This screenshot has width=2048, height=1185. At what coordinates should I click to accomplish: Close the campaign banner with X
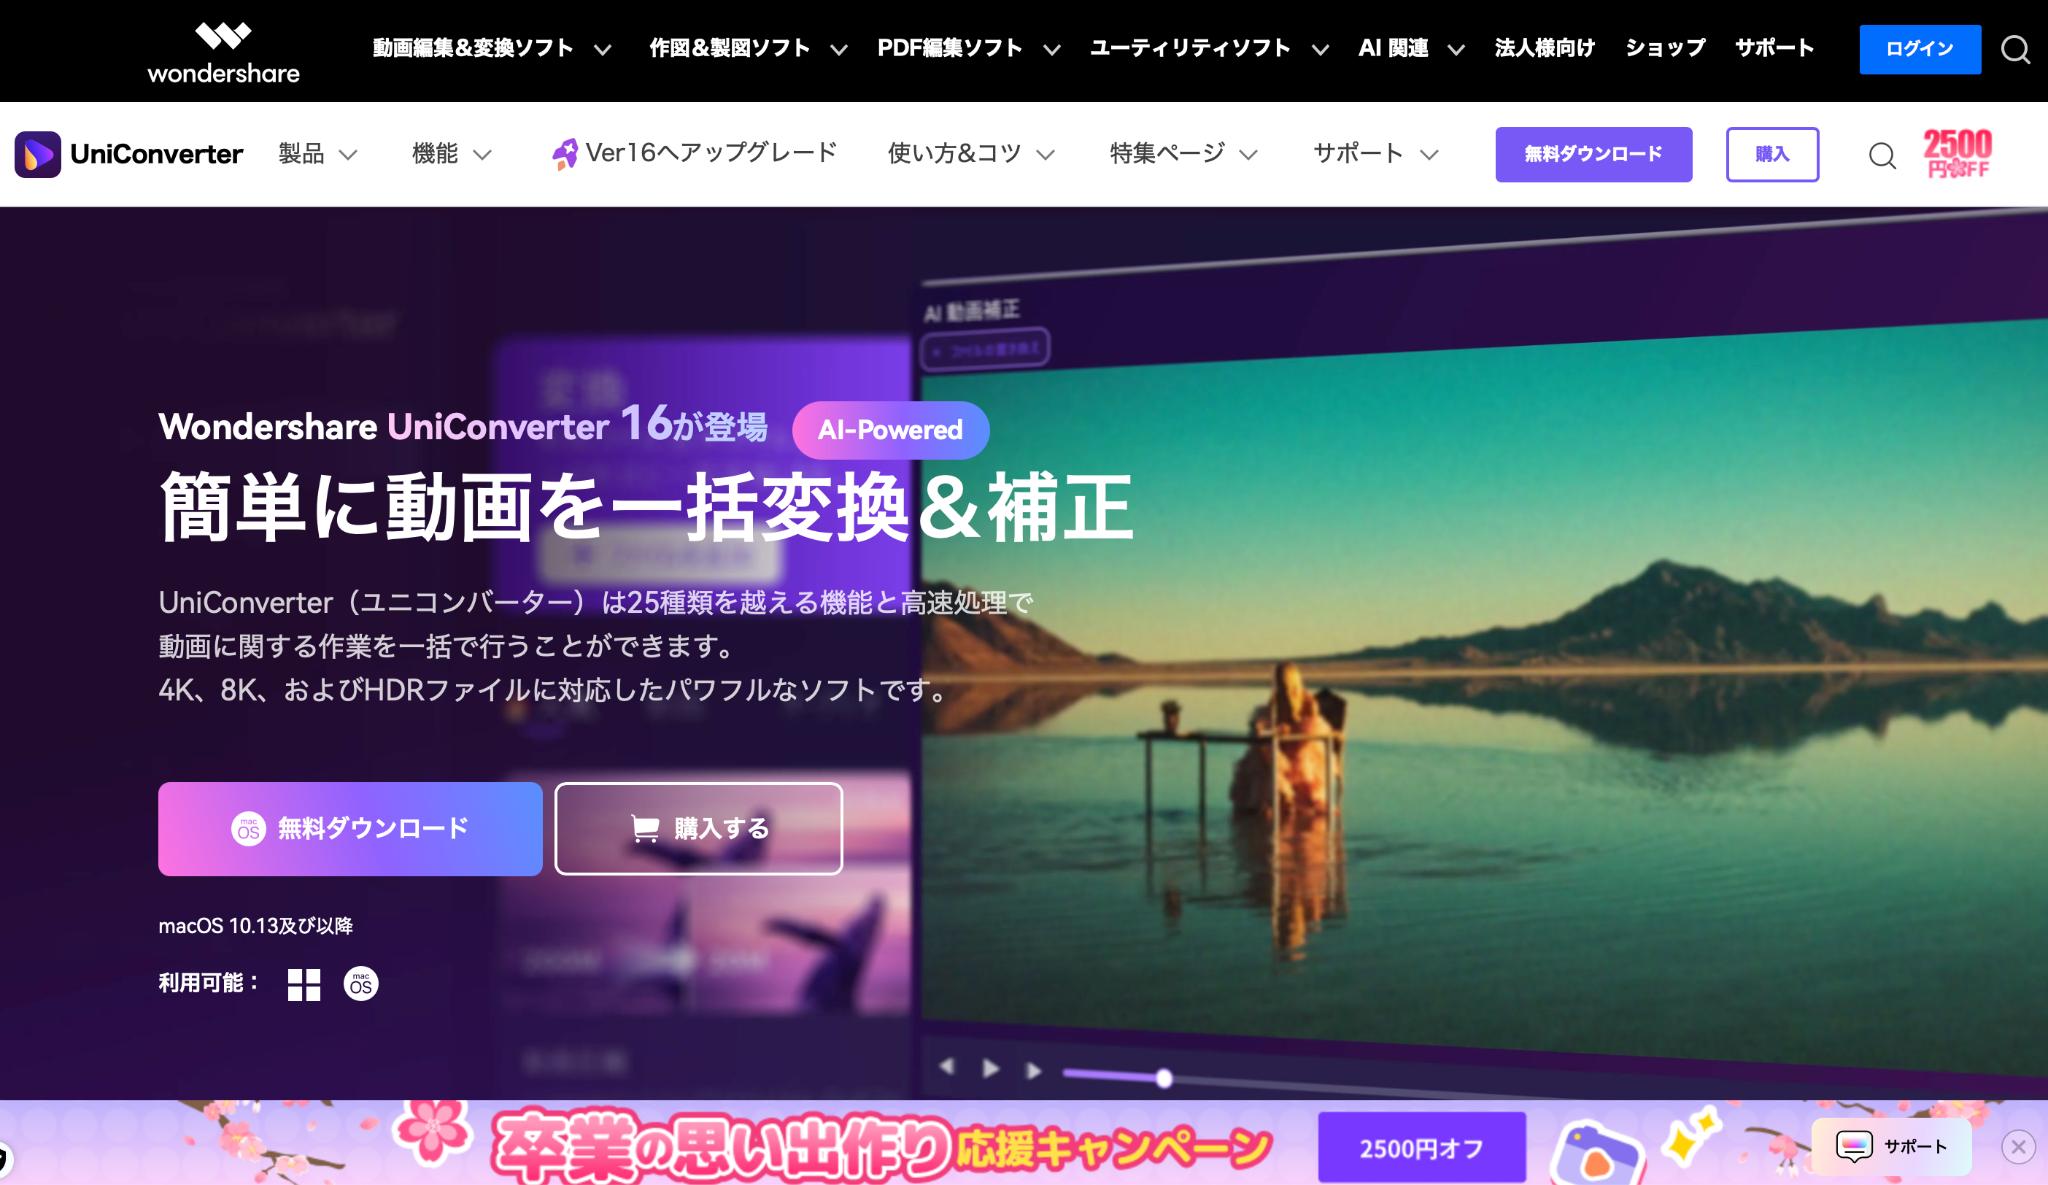pyautogui.click(x=2018, y=1147)
